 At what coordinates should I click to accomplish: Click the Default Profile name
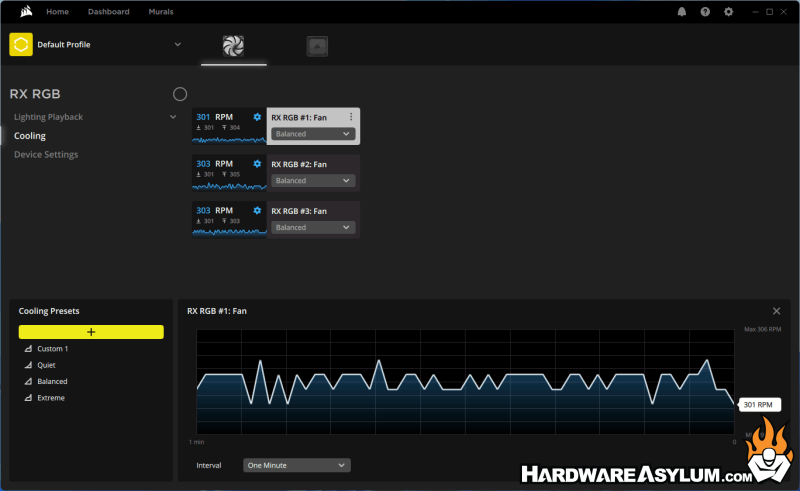click(64, 44)
